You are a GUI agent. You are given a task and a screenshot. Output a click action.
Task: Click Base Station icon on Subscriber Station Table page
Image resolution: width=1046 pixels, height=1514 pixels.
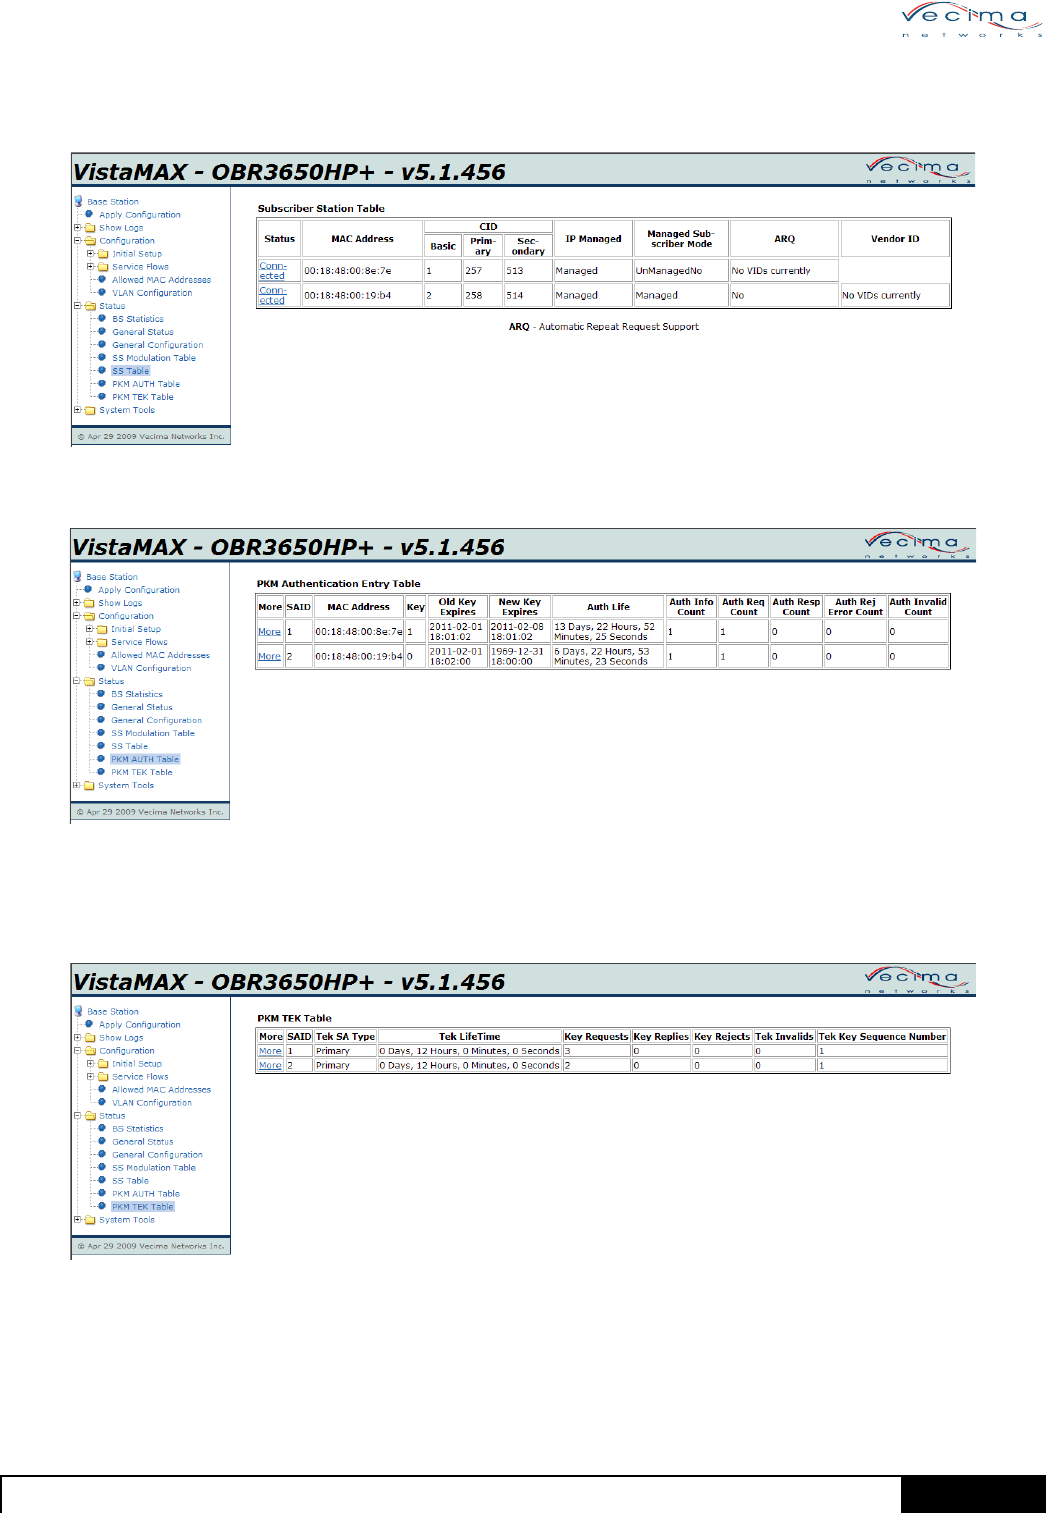click(78, 201)
